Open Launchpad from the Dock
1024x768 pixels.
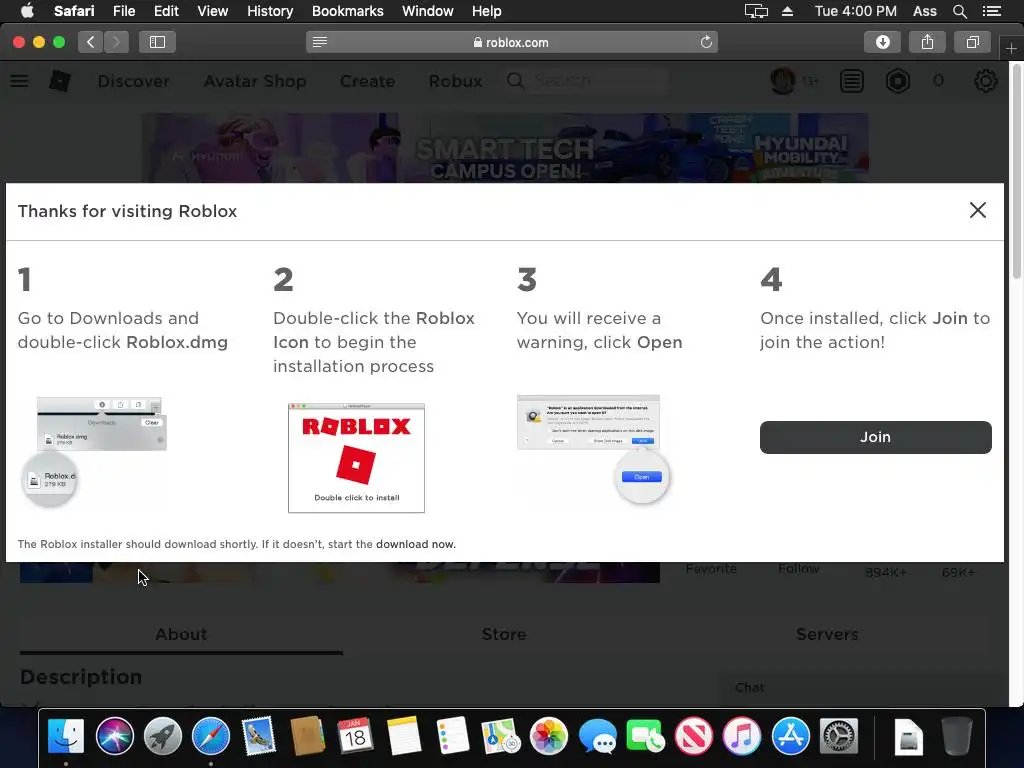coord(163,736)
